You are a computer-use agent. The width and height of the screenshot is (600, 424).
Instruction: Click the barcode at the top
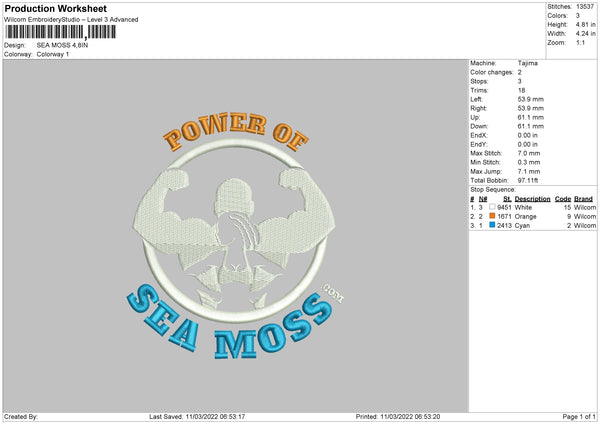60,32
